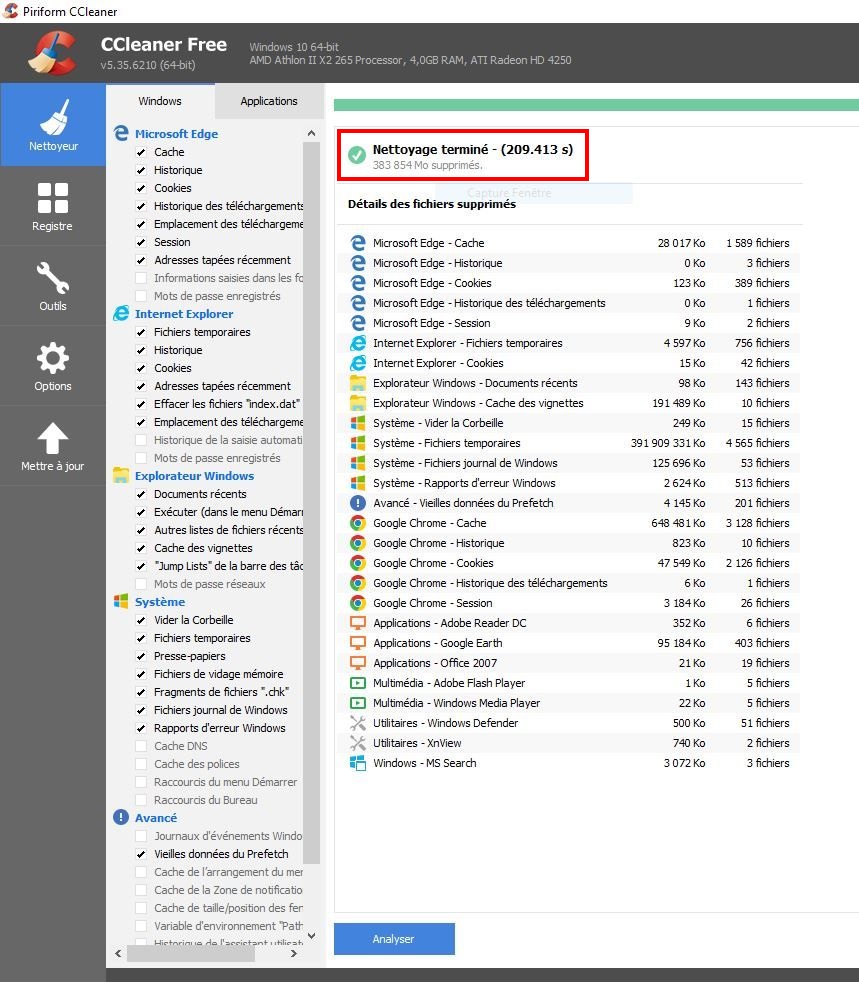Click the Système category header
Screen dimensions: 859x982
[x=160, y=602]
